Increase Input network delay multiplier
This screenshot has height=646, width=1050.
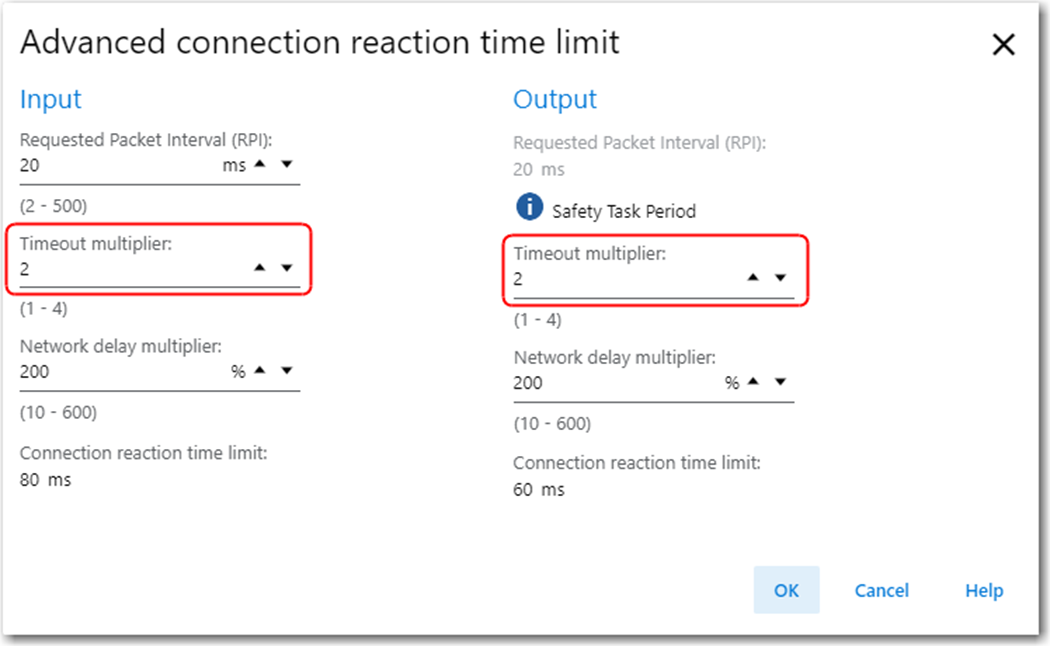(x=261, y=371)
